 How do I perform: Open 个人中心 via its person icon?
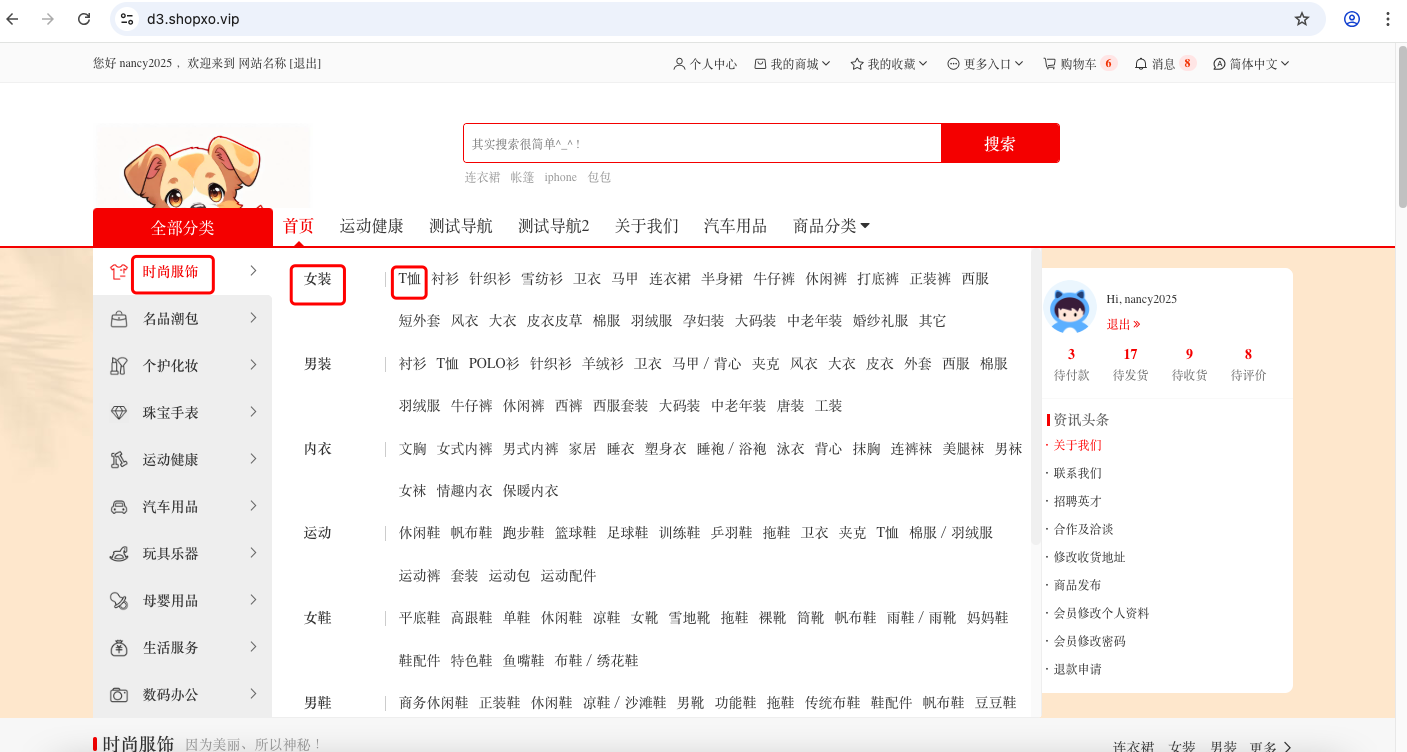[680, 64]
